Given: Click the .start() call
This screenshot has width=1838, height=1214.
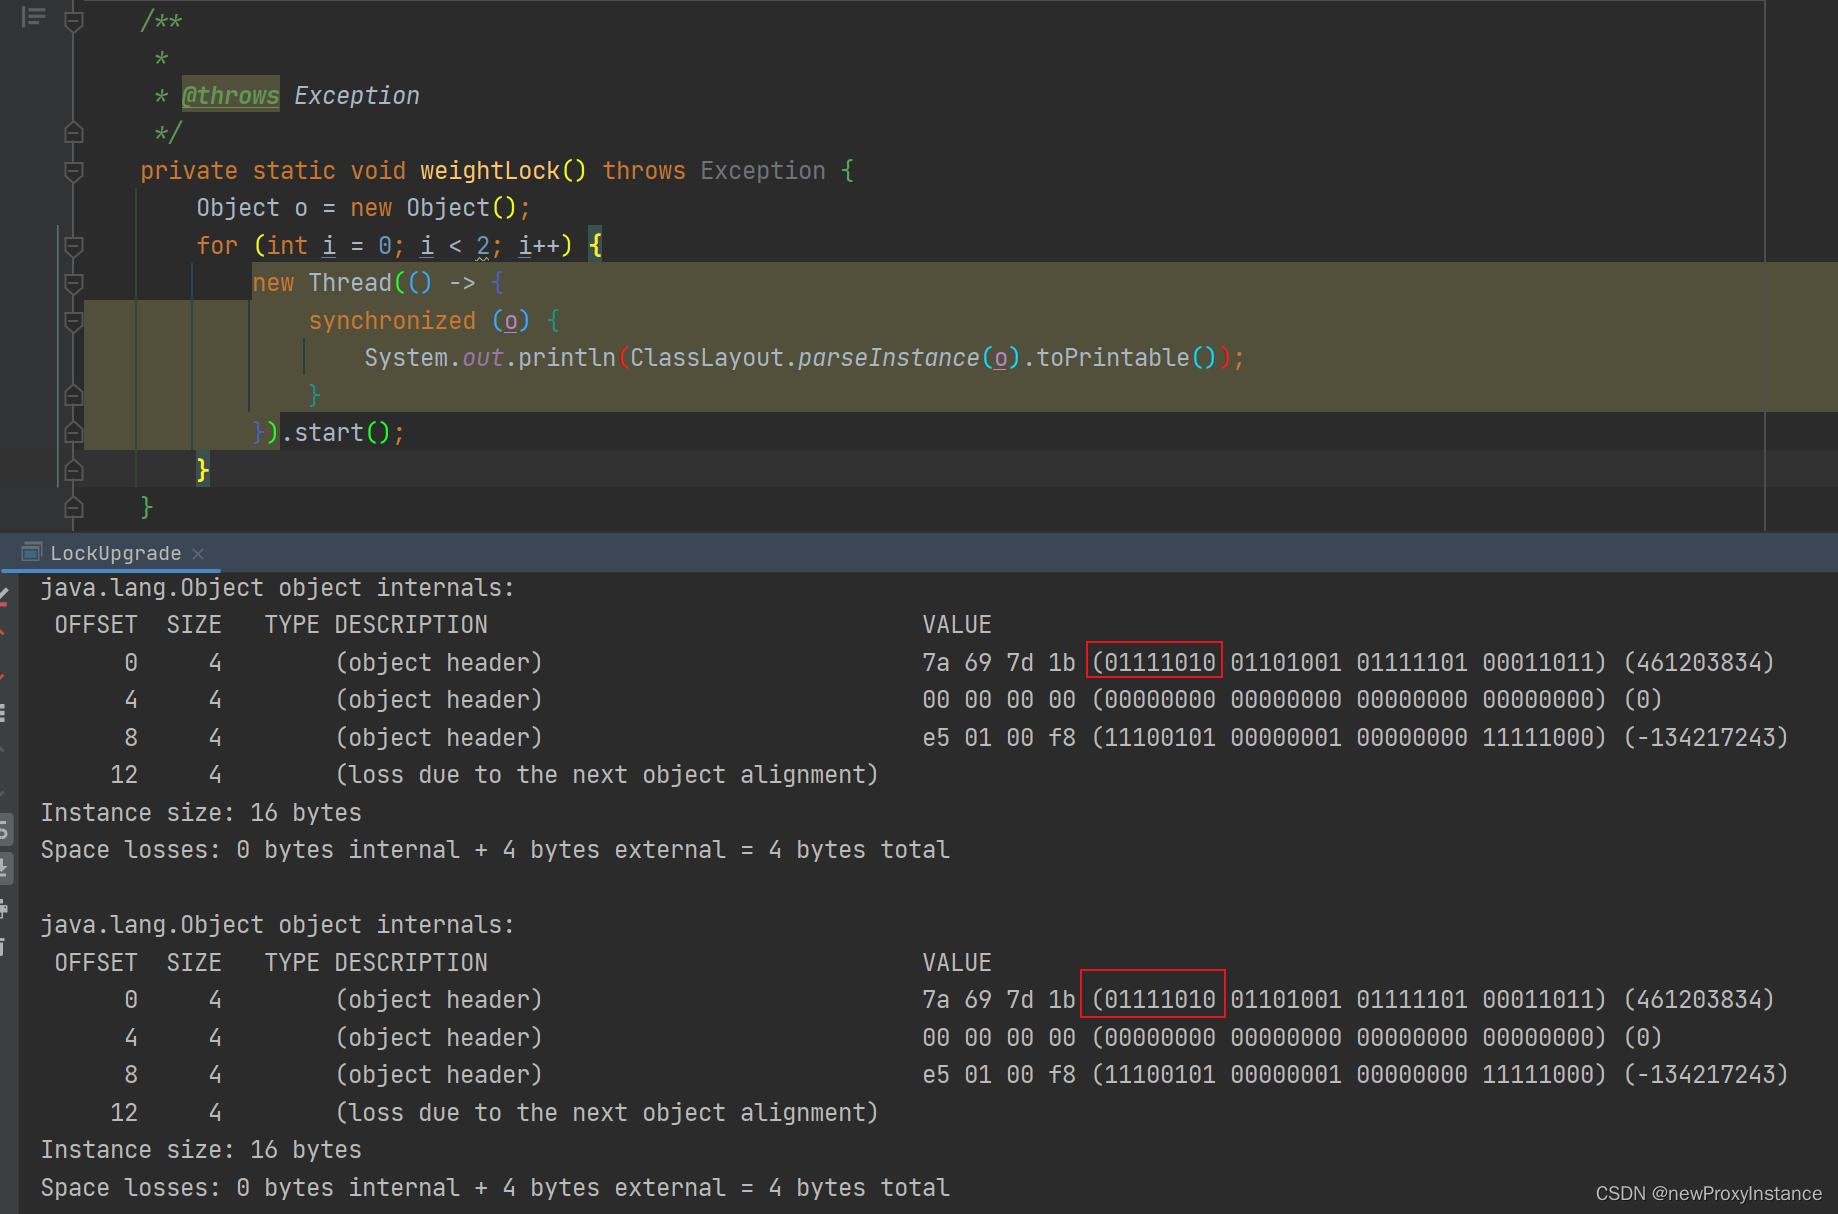Looking at the screenshot, I should (x=336, y=432).
